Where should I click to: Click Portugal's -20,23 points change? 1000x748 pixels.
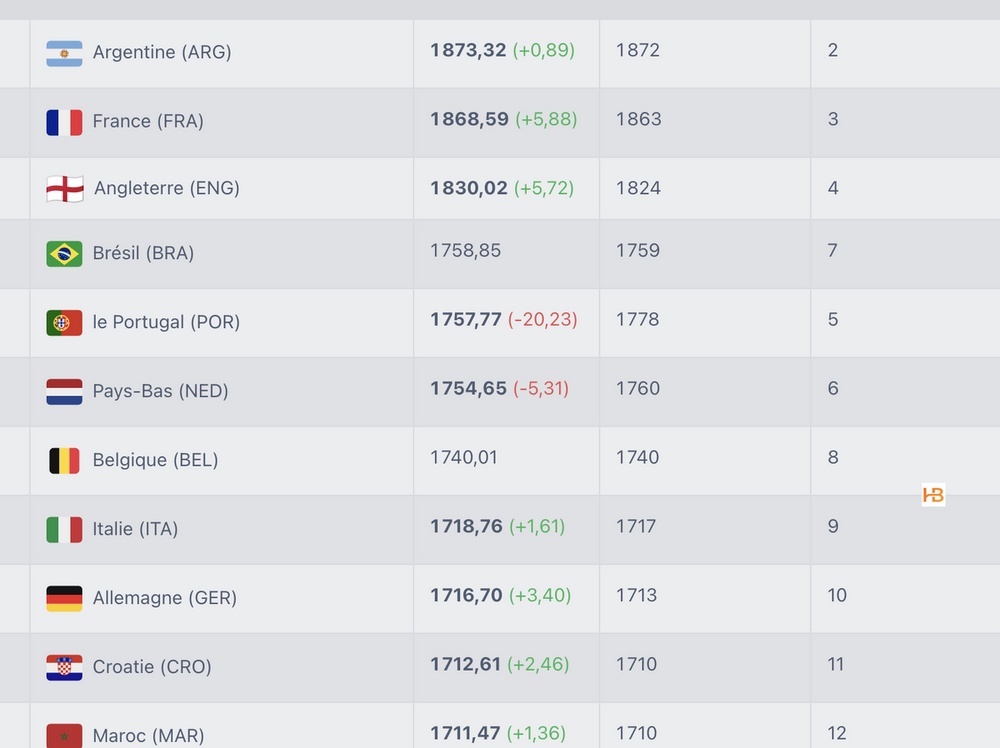click(543, 320)
